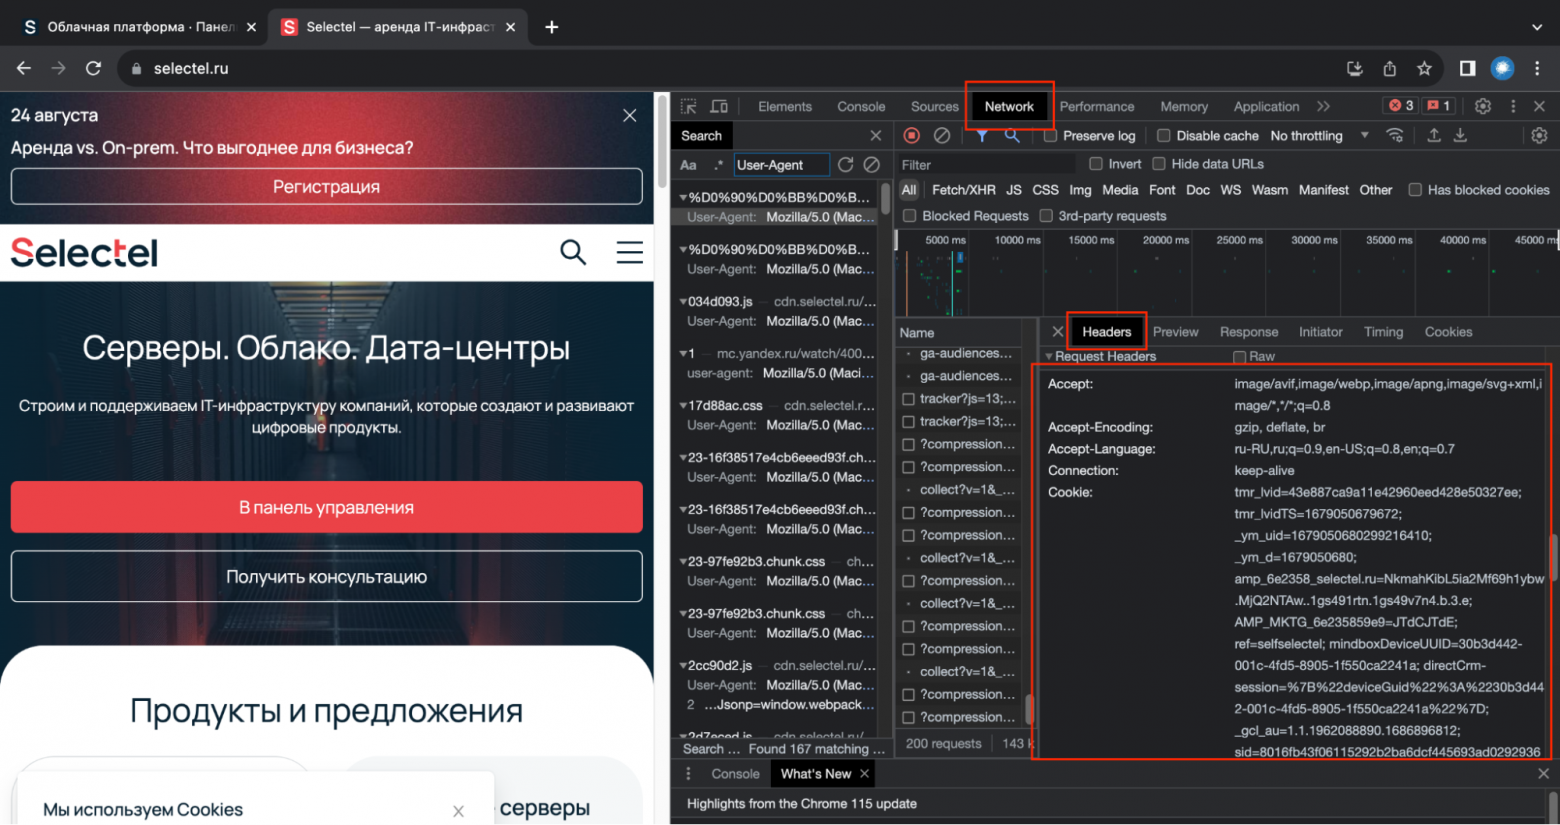1560x825 pixels.
Task: Collapse the Request Headers section
Action: point(1049,357)
